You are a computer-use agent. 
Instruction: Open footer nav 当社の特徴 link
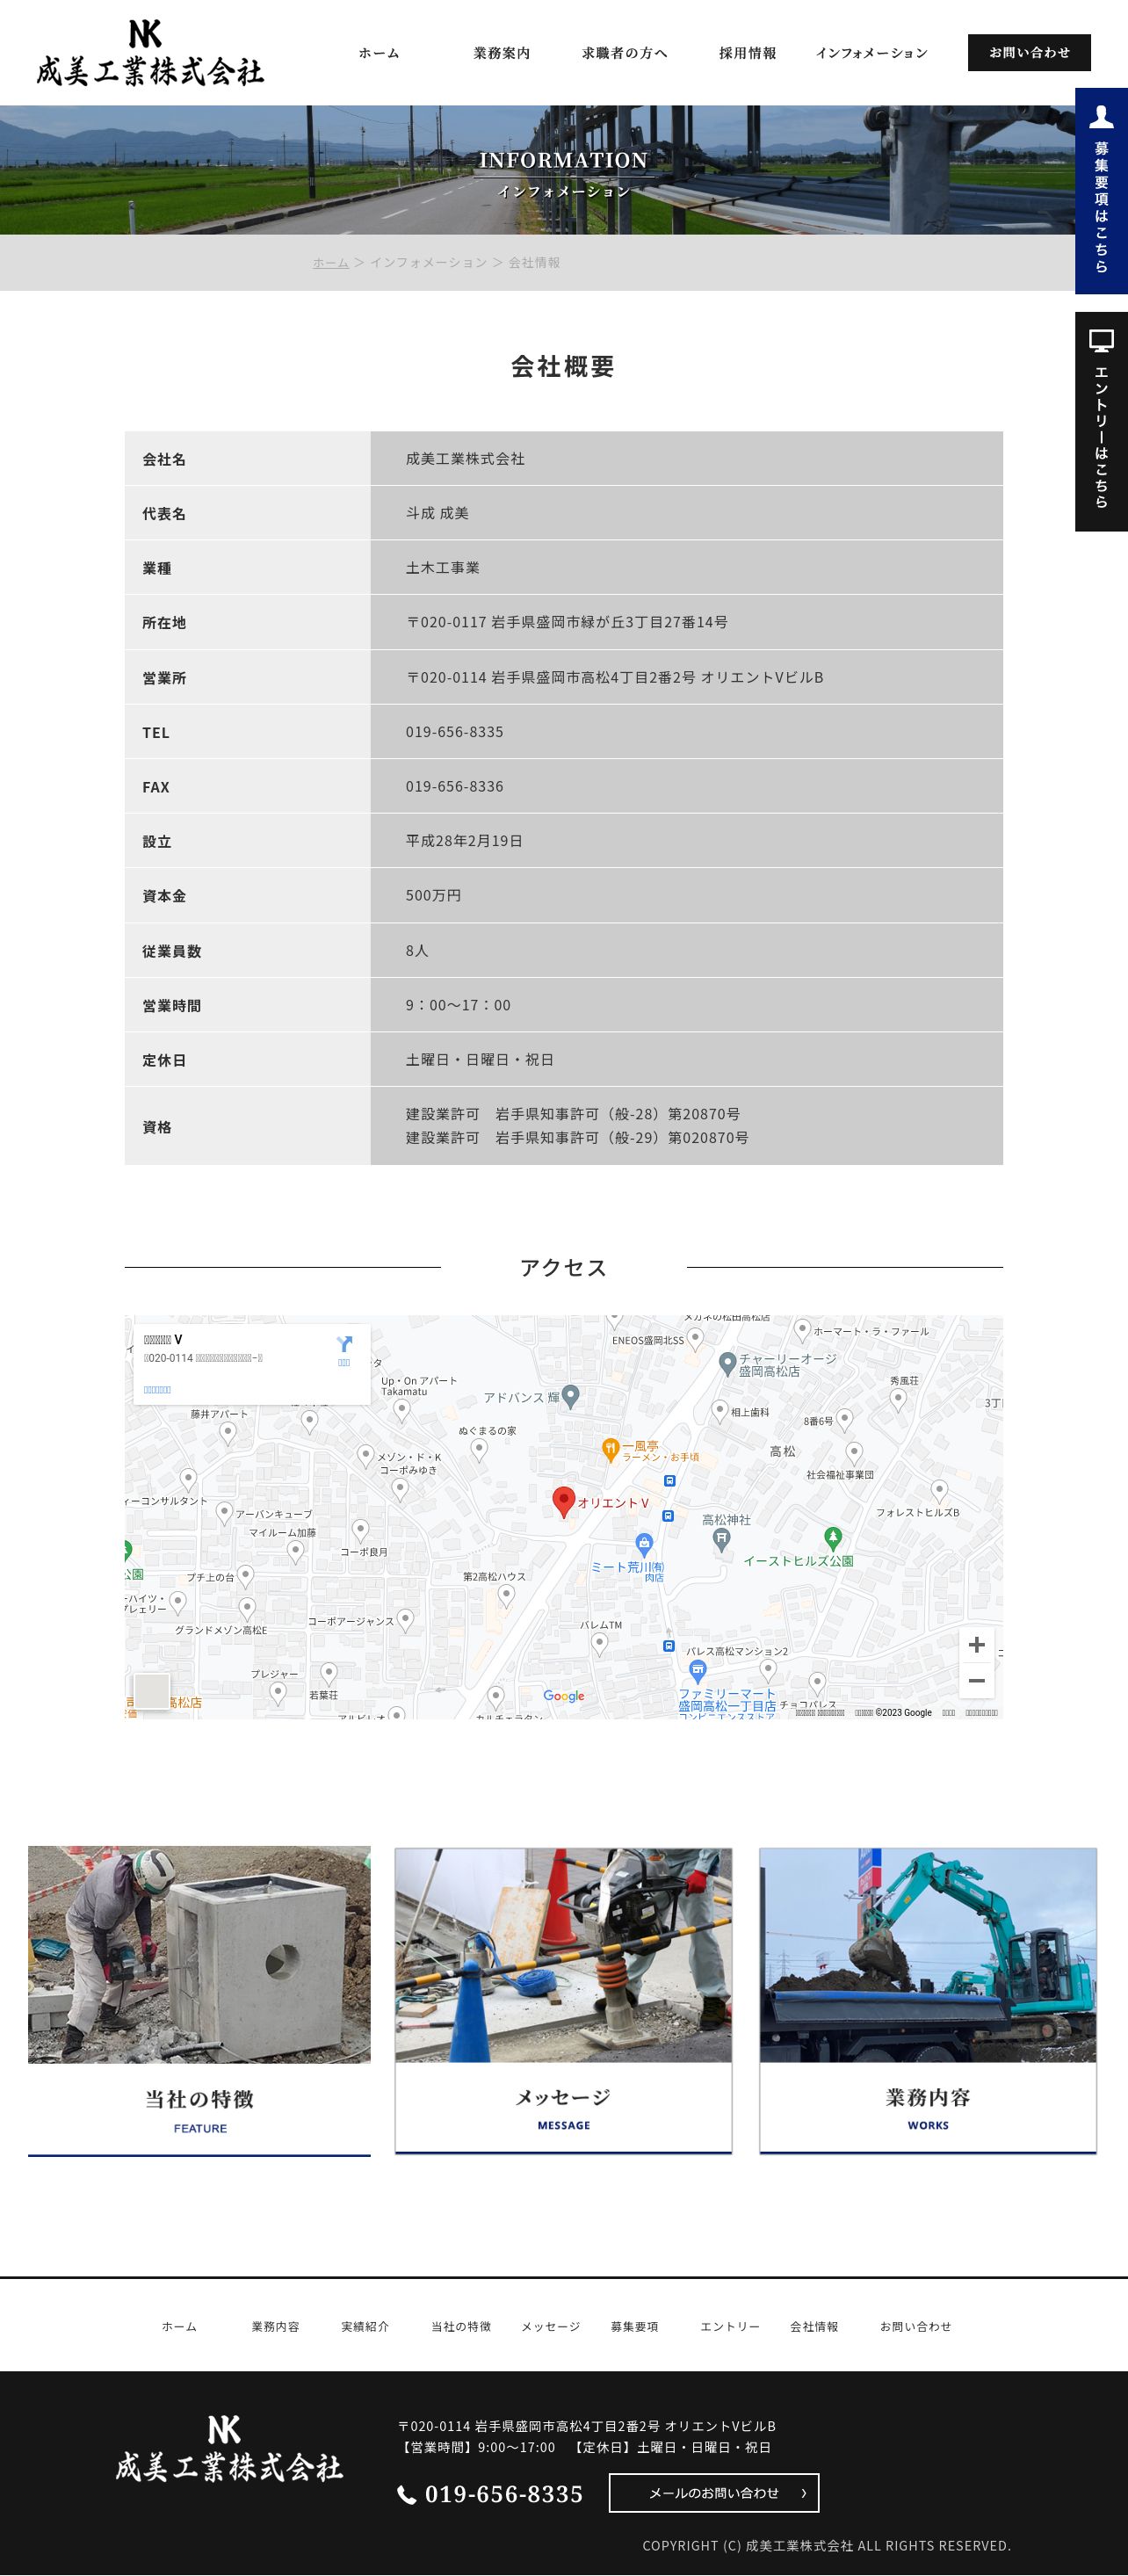click(461, 2327)
